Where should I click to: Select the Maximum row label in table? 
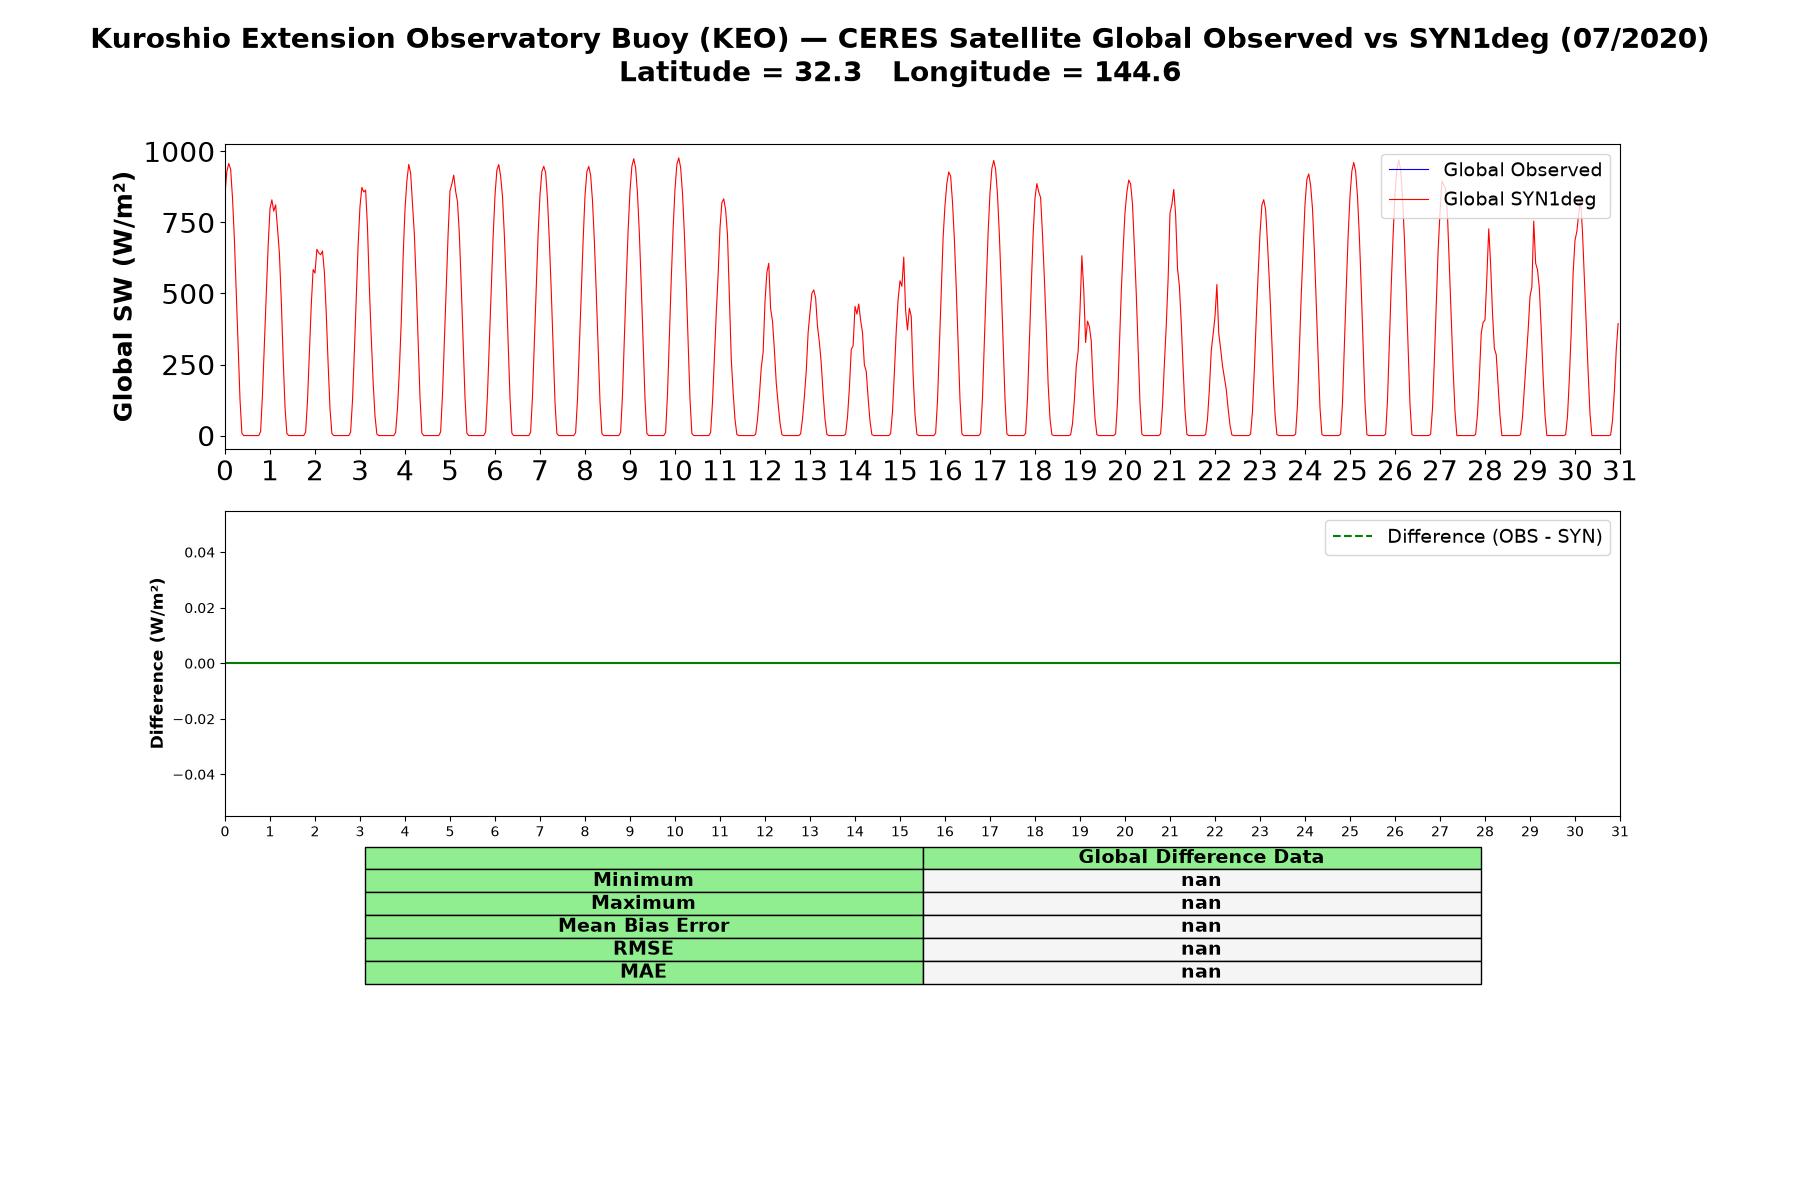(x=644, y=903)
